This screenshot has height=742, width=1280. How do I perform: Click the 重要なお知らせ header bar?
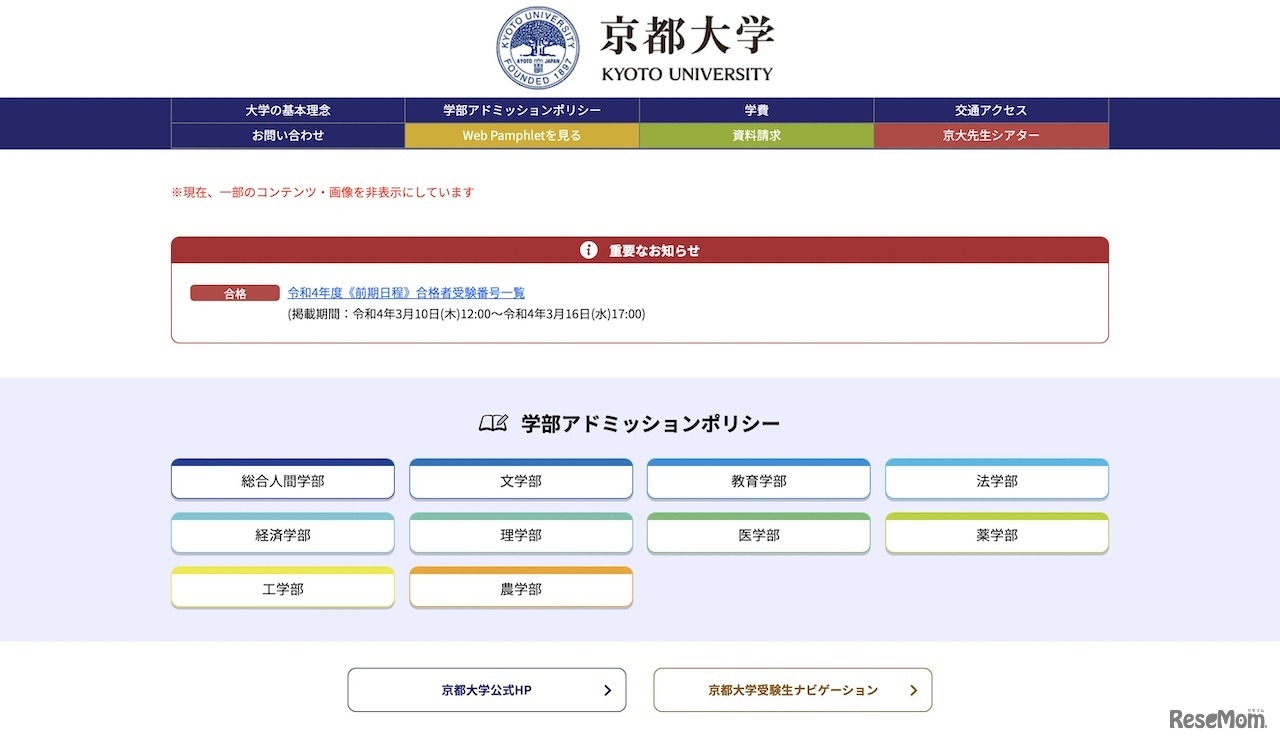tap(640, 250)
